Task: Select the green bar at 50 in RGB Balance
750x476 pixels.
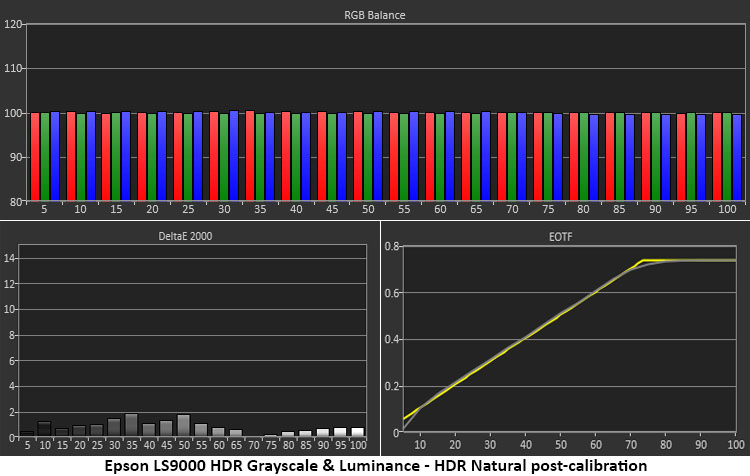Action: coord(367,157)
